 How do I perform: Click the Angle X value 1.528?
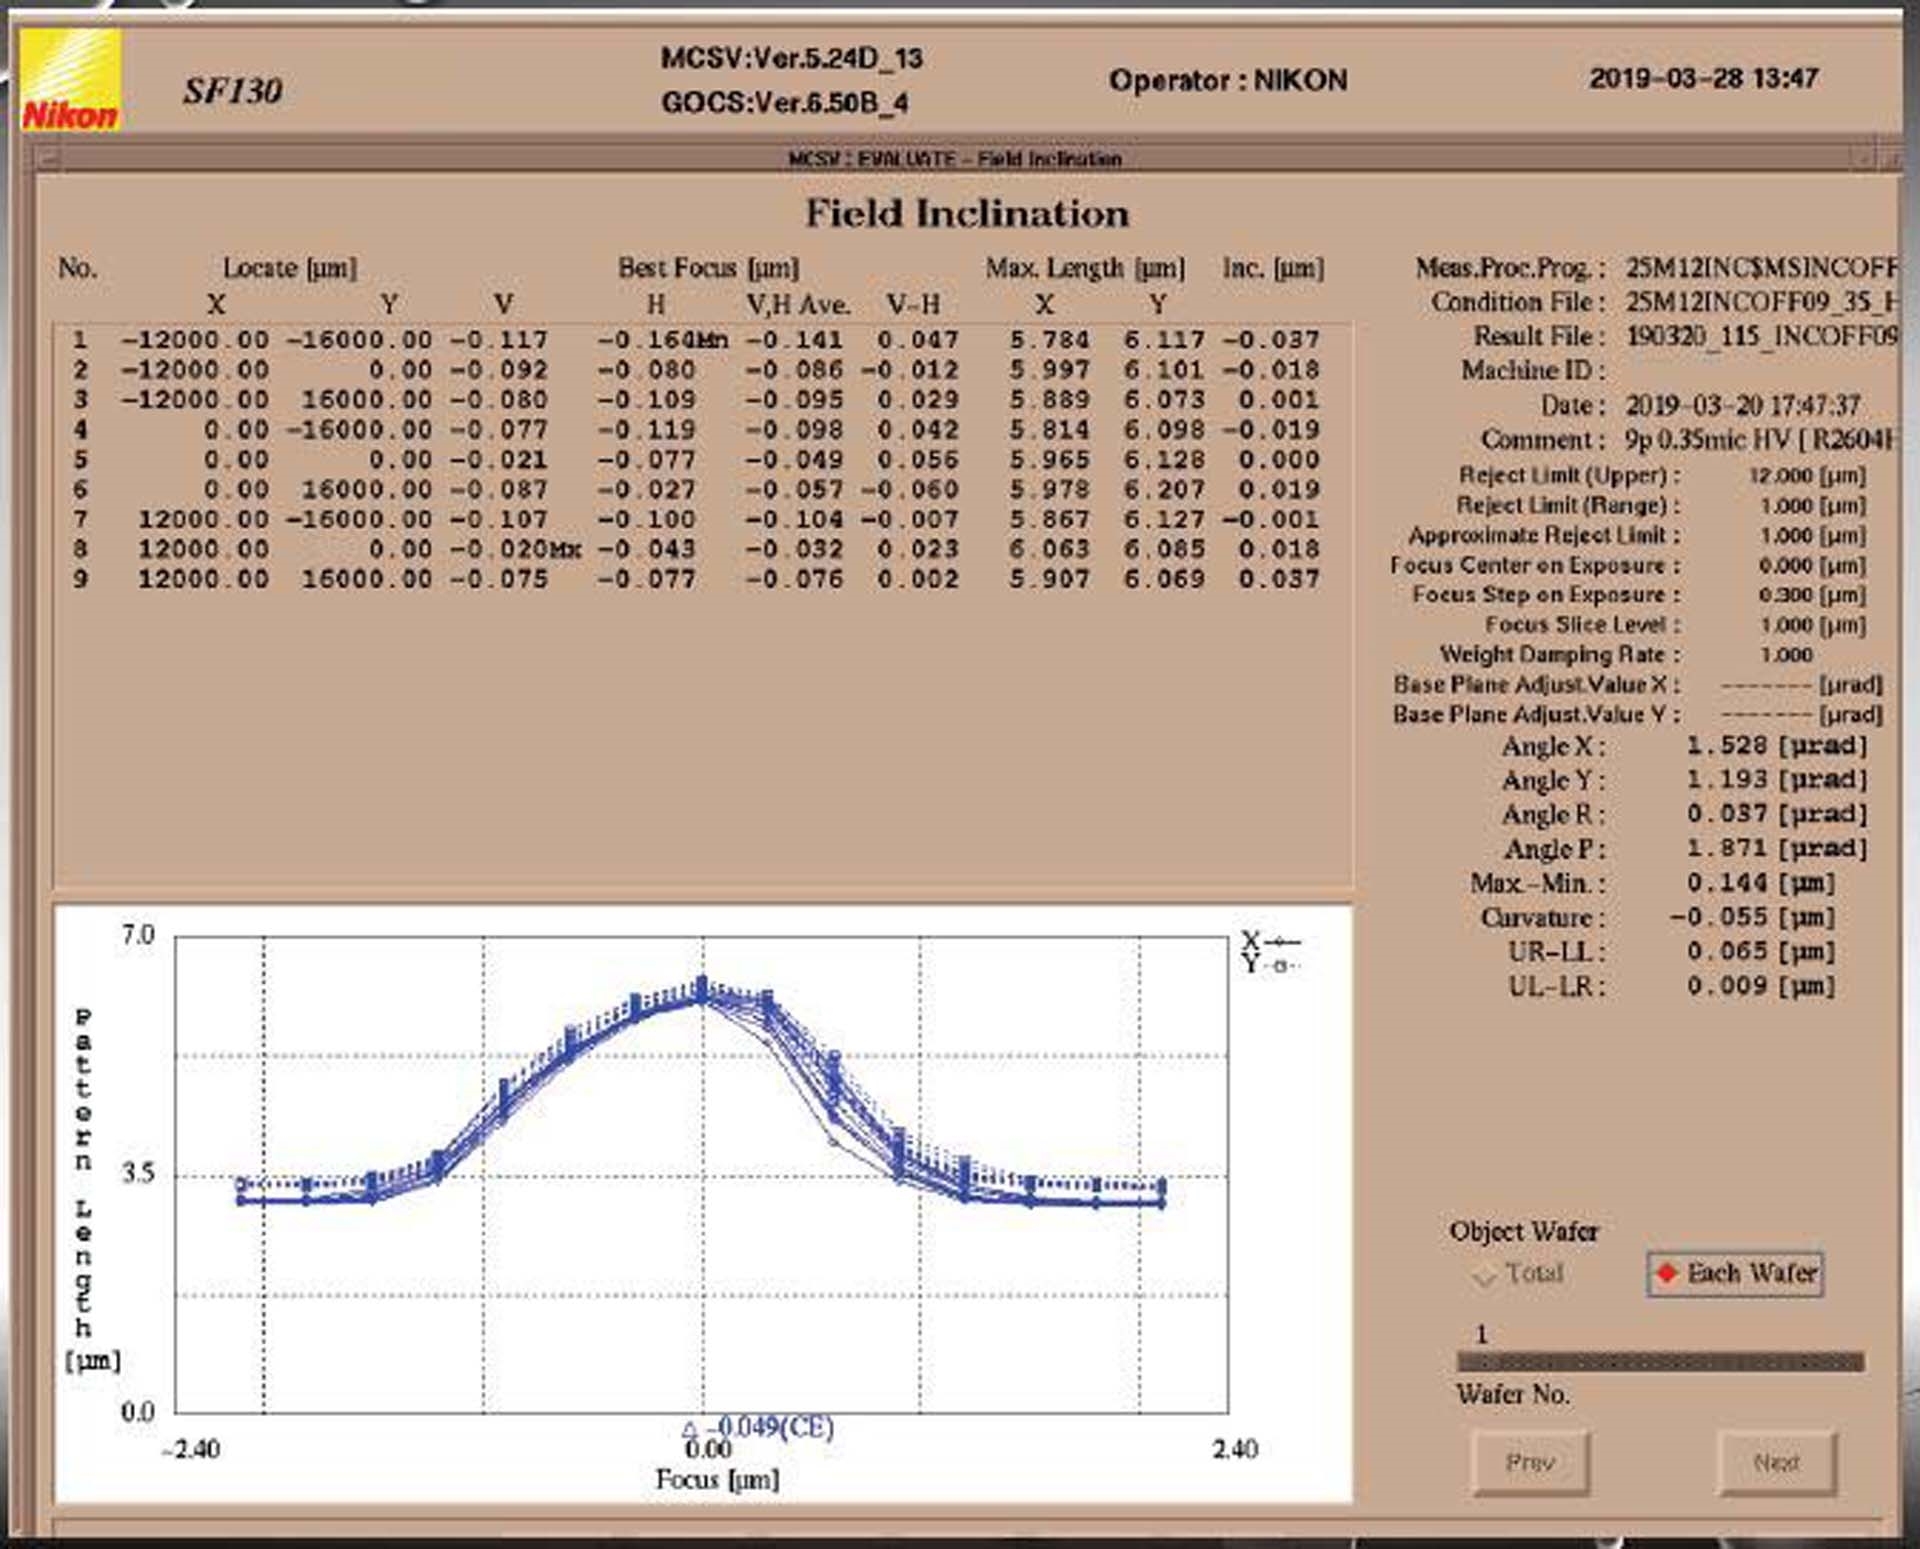(x=1727, y=746)
